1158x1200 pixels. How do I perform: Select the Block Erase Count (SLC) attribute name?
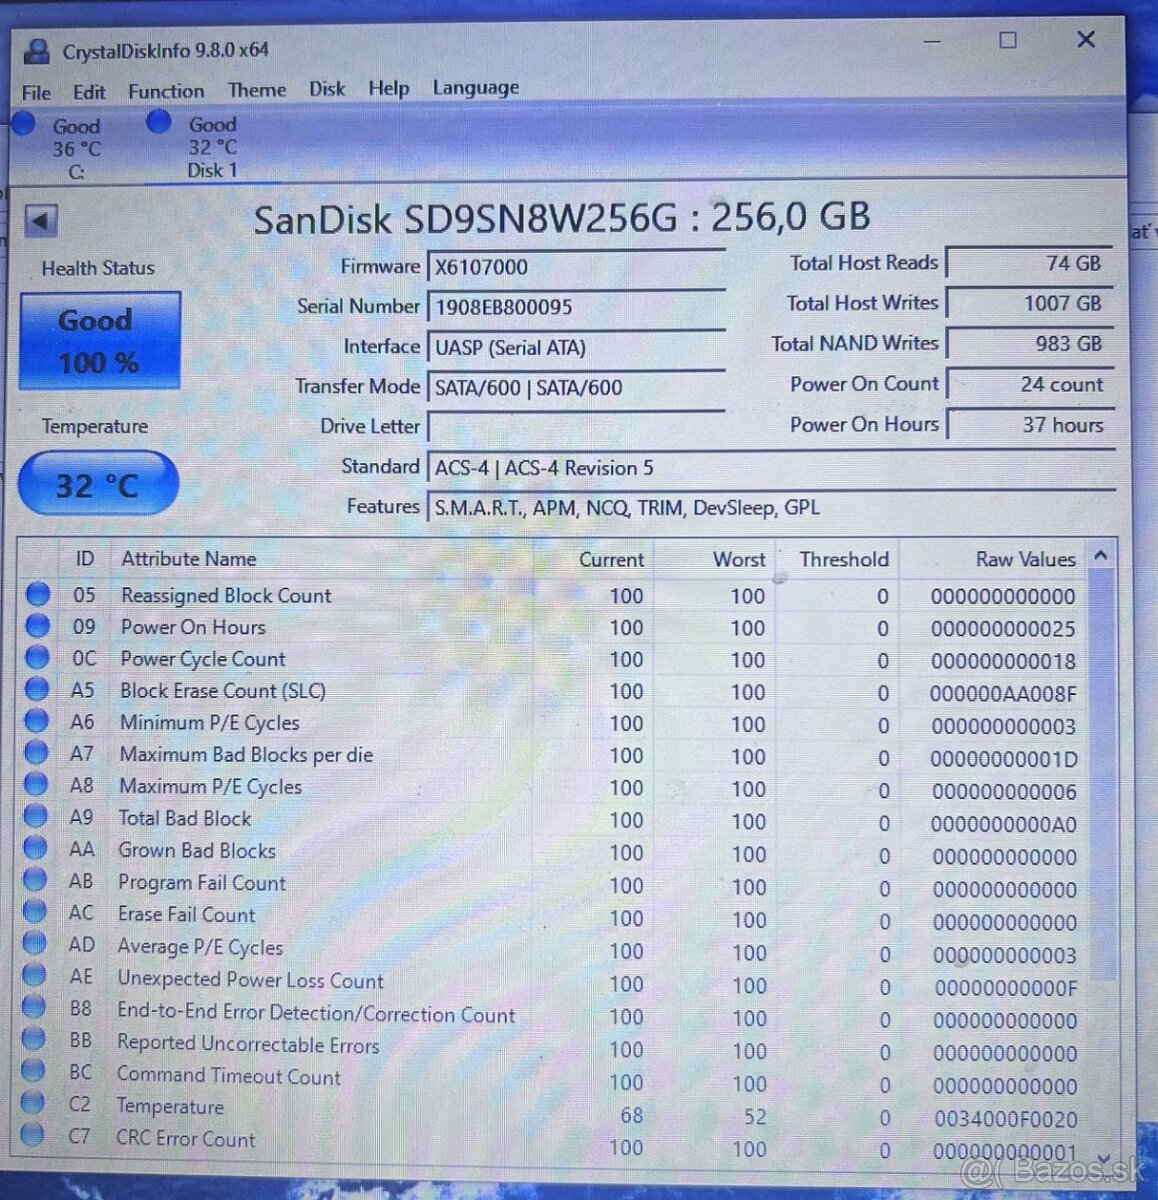coord(223,691)
